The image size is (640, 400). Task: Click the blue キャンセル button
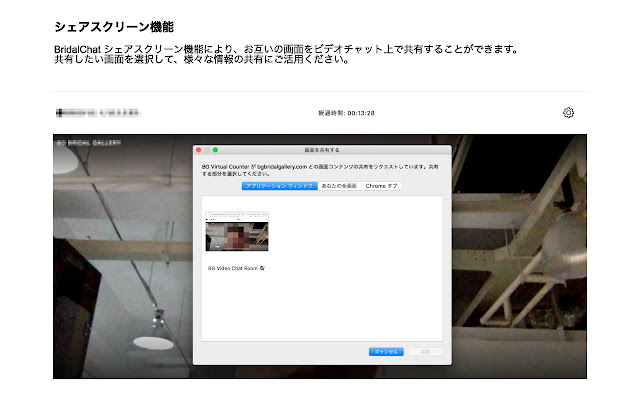(386, 351)
